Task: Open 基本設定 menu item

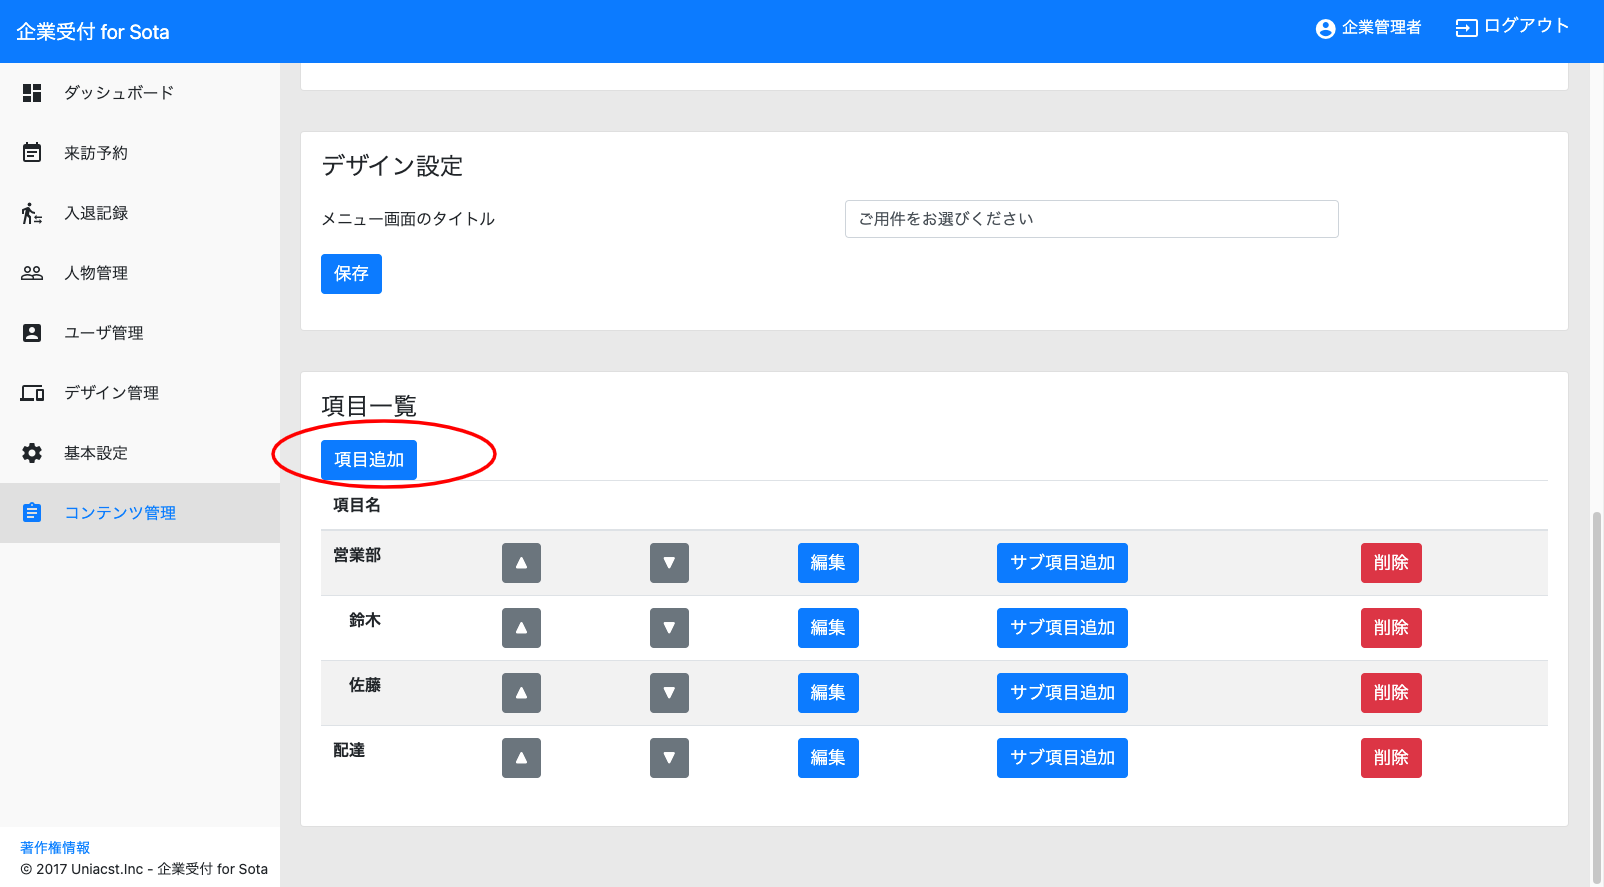Action: [x=140, y=453]
